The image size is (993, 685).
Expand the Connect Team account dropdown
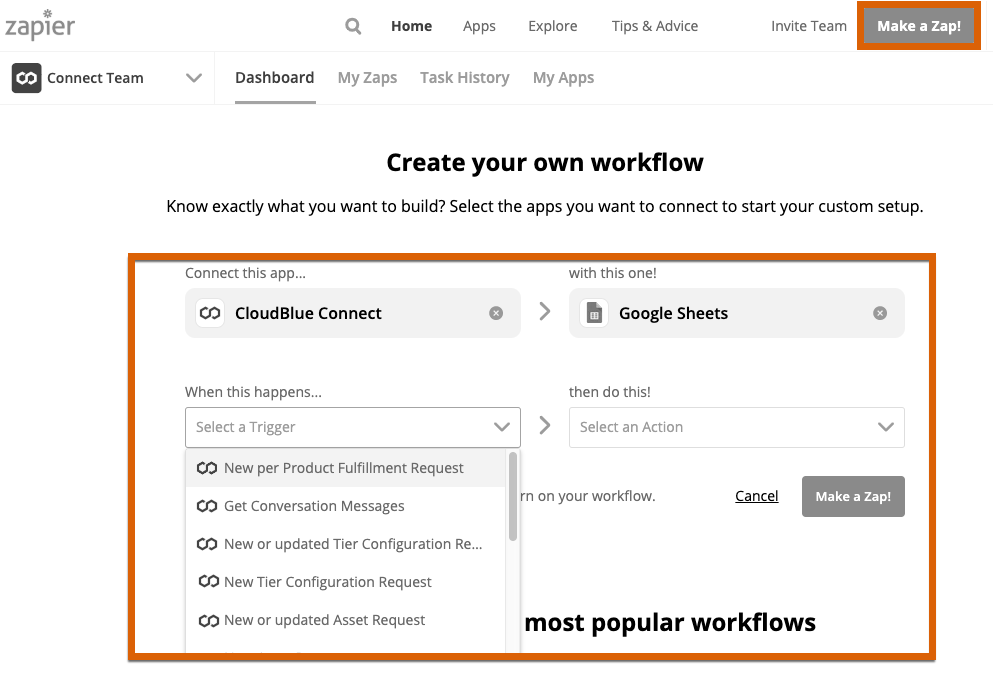(194, 78)
